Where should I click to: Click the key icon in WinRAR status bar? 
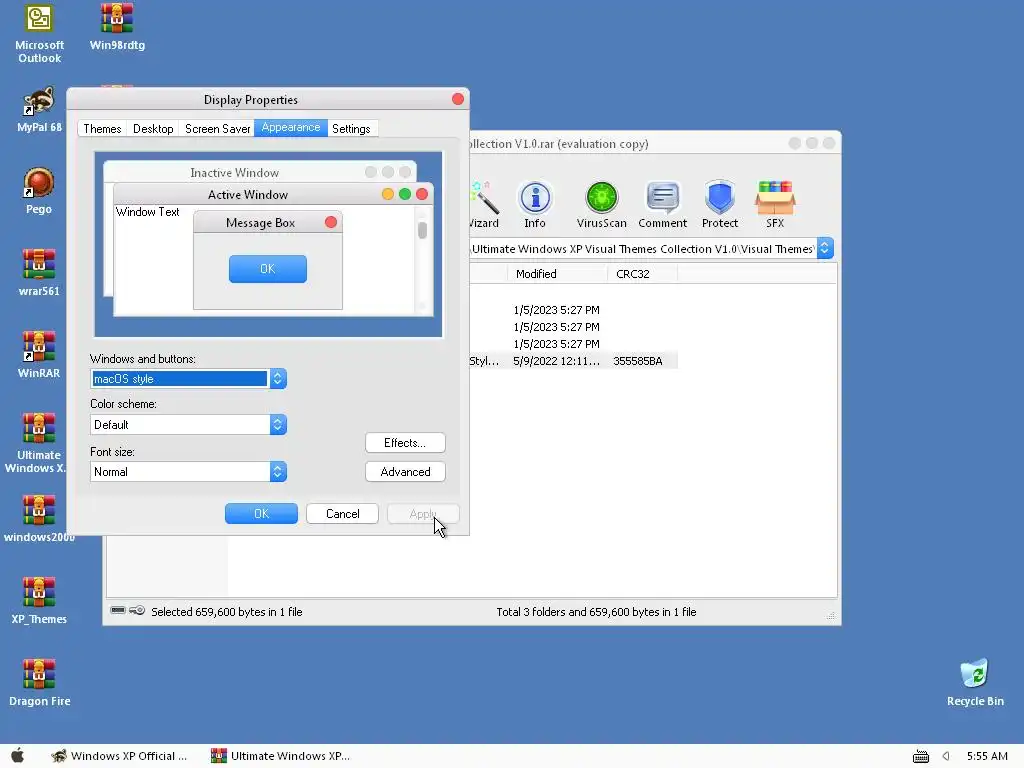[x=137, y=611]
